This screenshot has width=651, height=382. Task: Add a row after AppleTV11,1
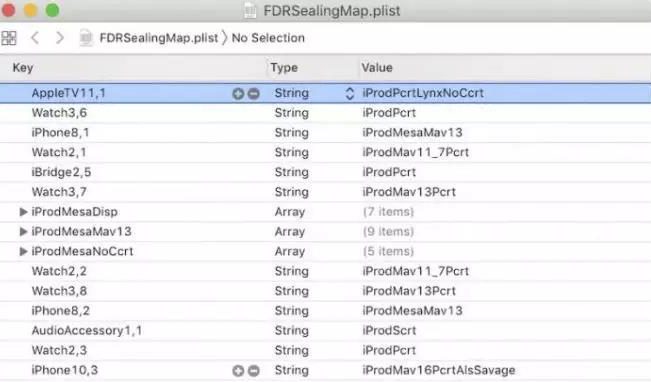coord(238,94)
